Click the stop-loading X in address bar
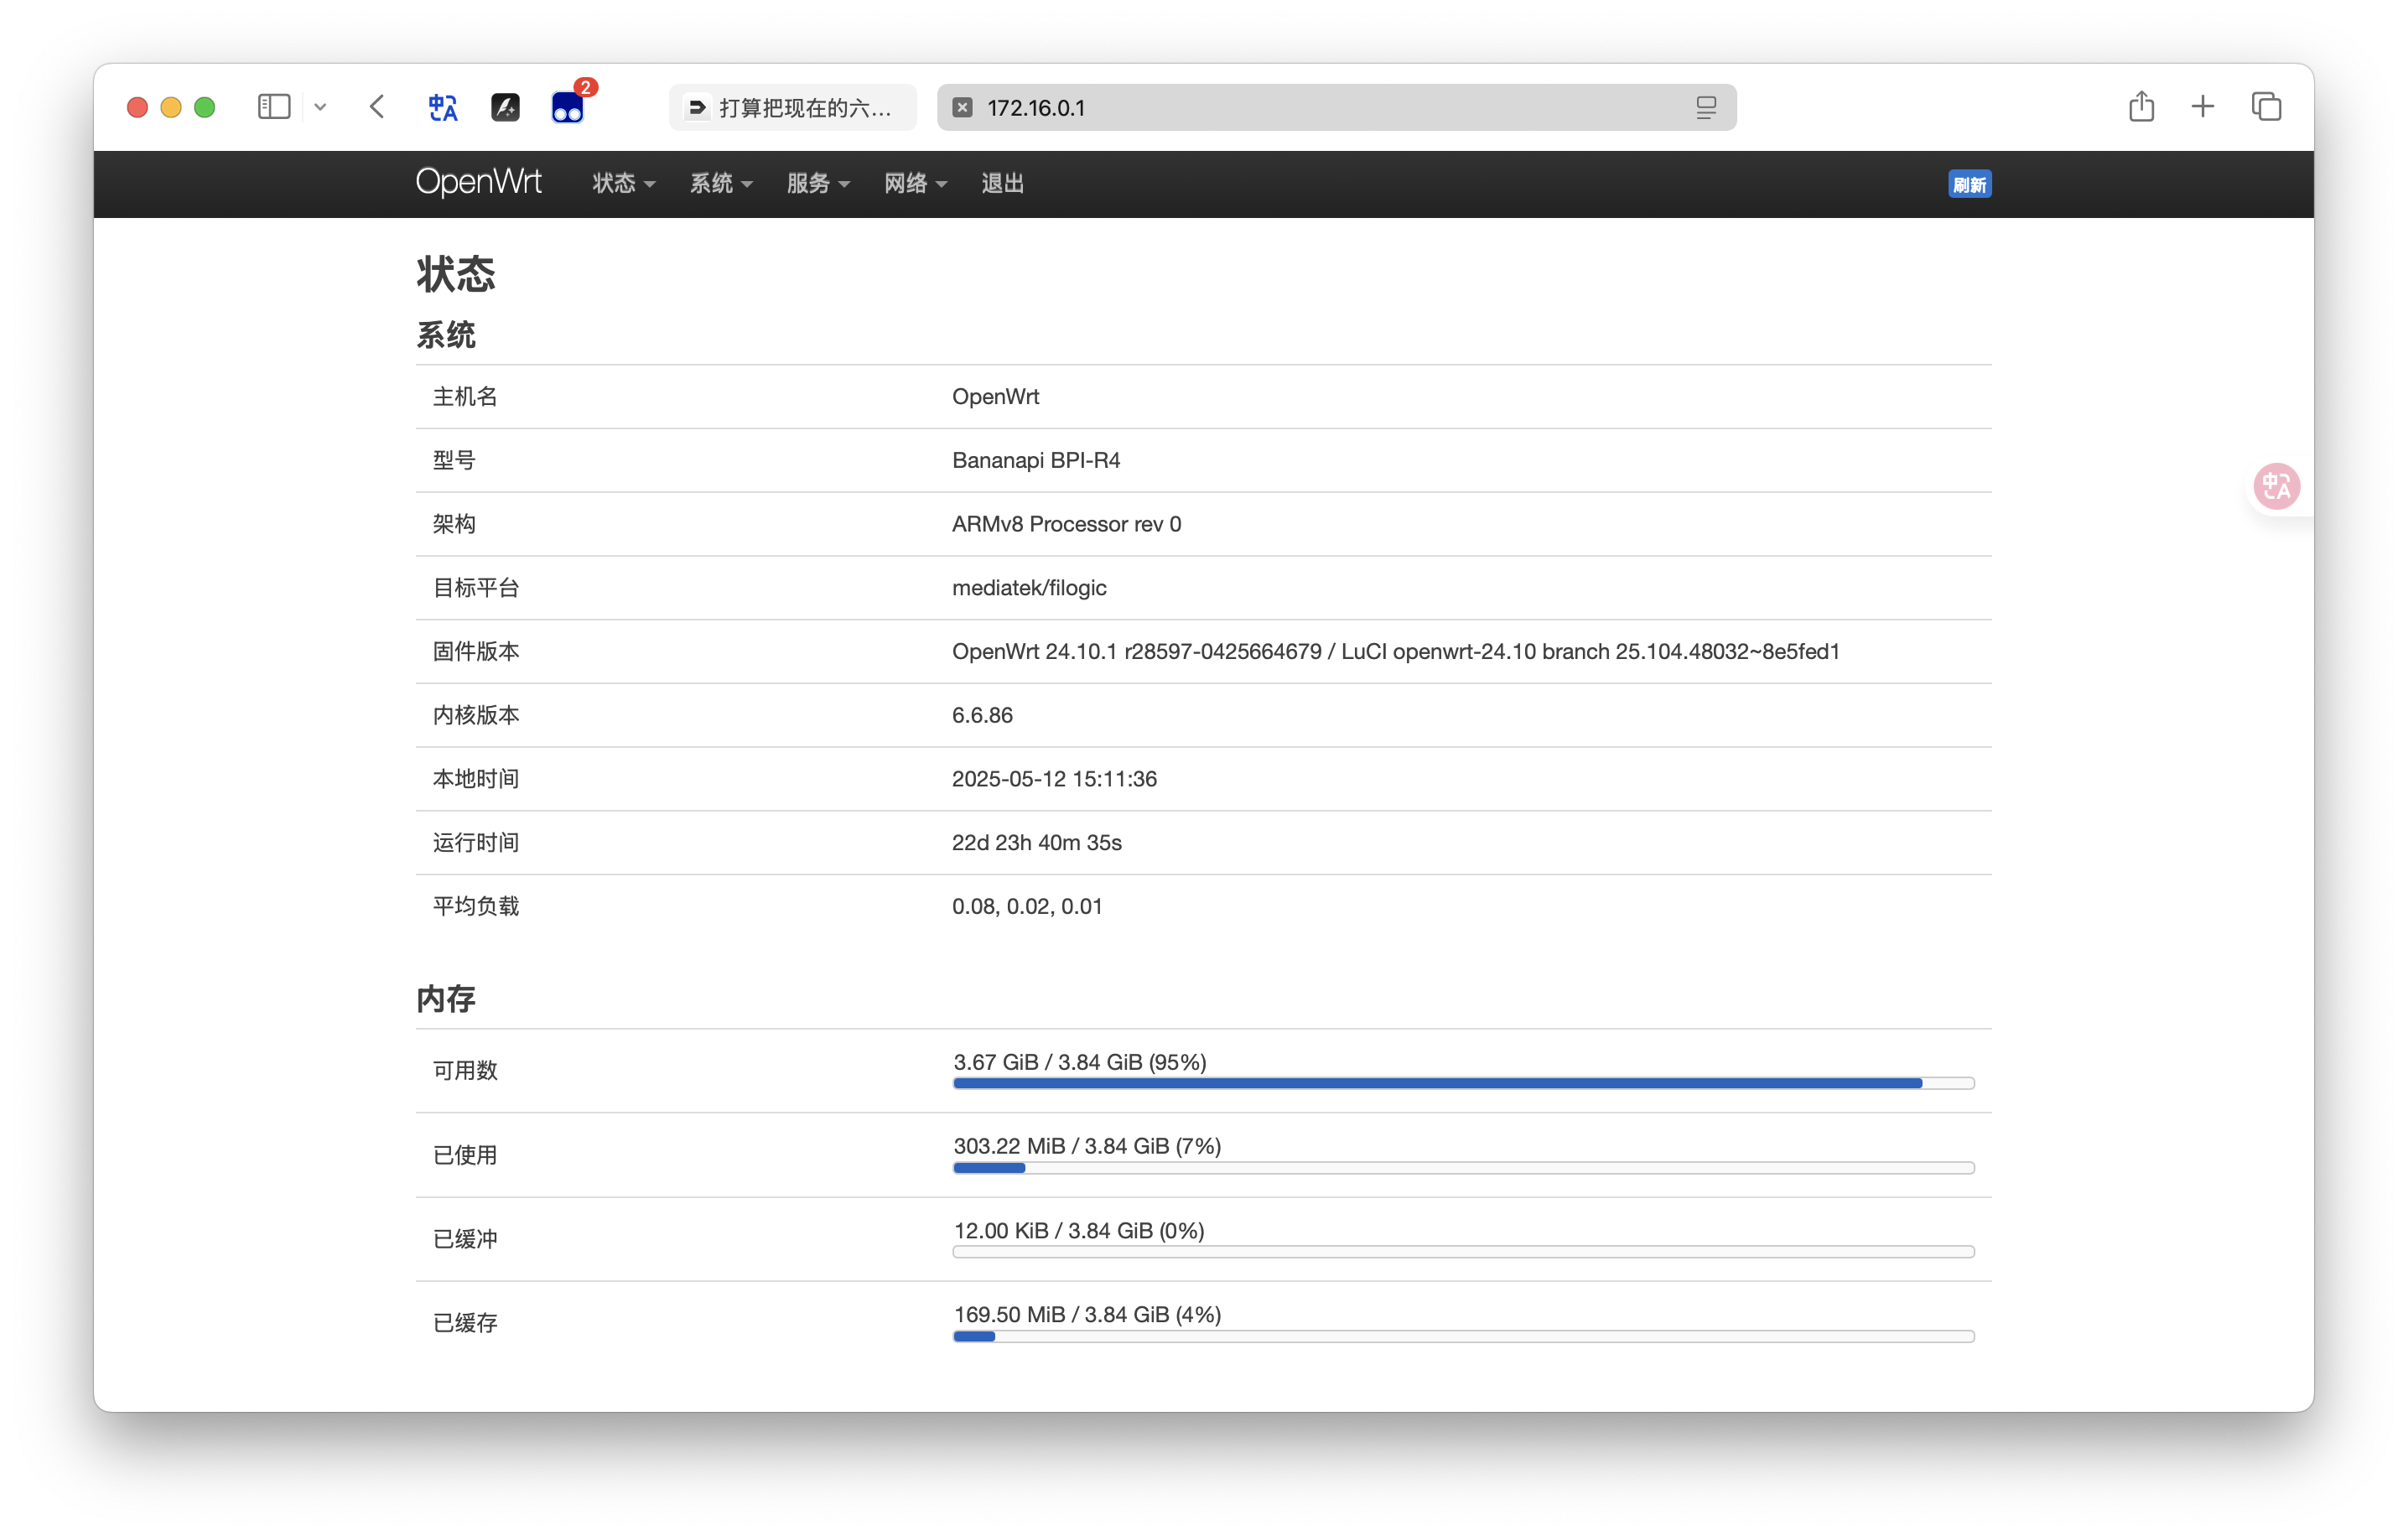 pos(962,107)
